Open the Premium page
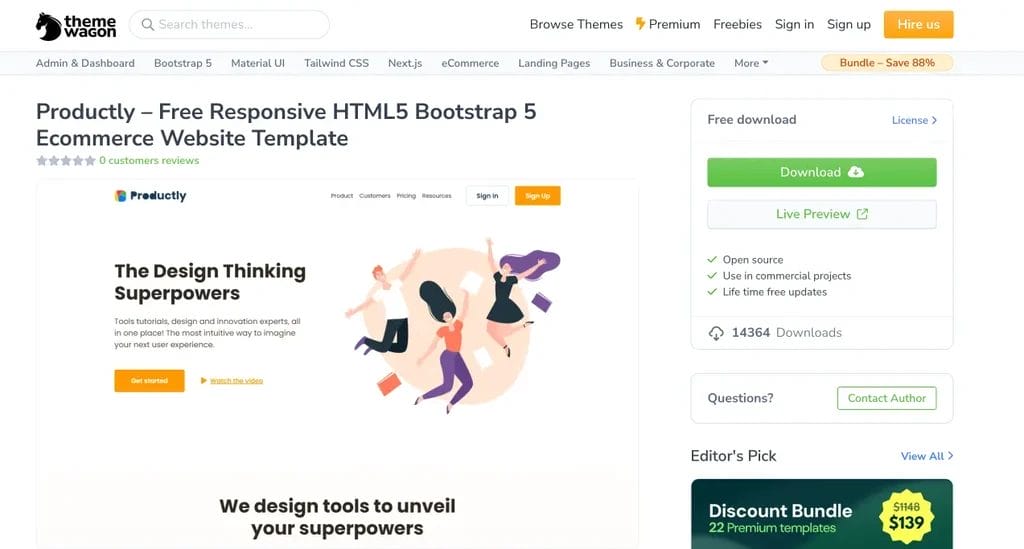 [667, 24]
